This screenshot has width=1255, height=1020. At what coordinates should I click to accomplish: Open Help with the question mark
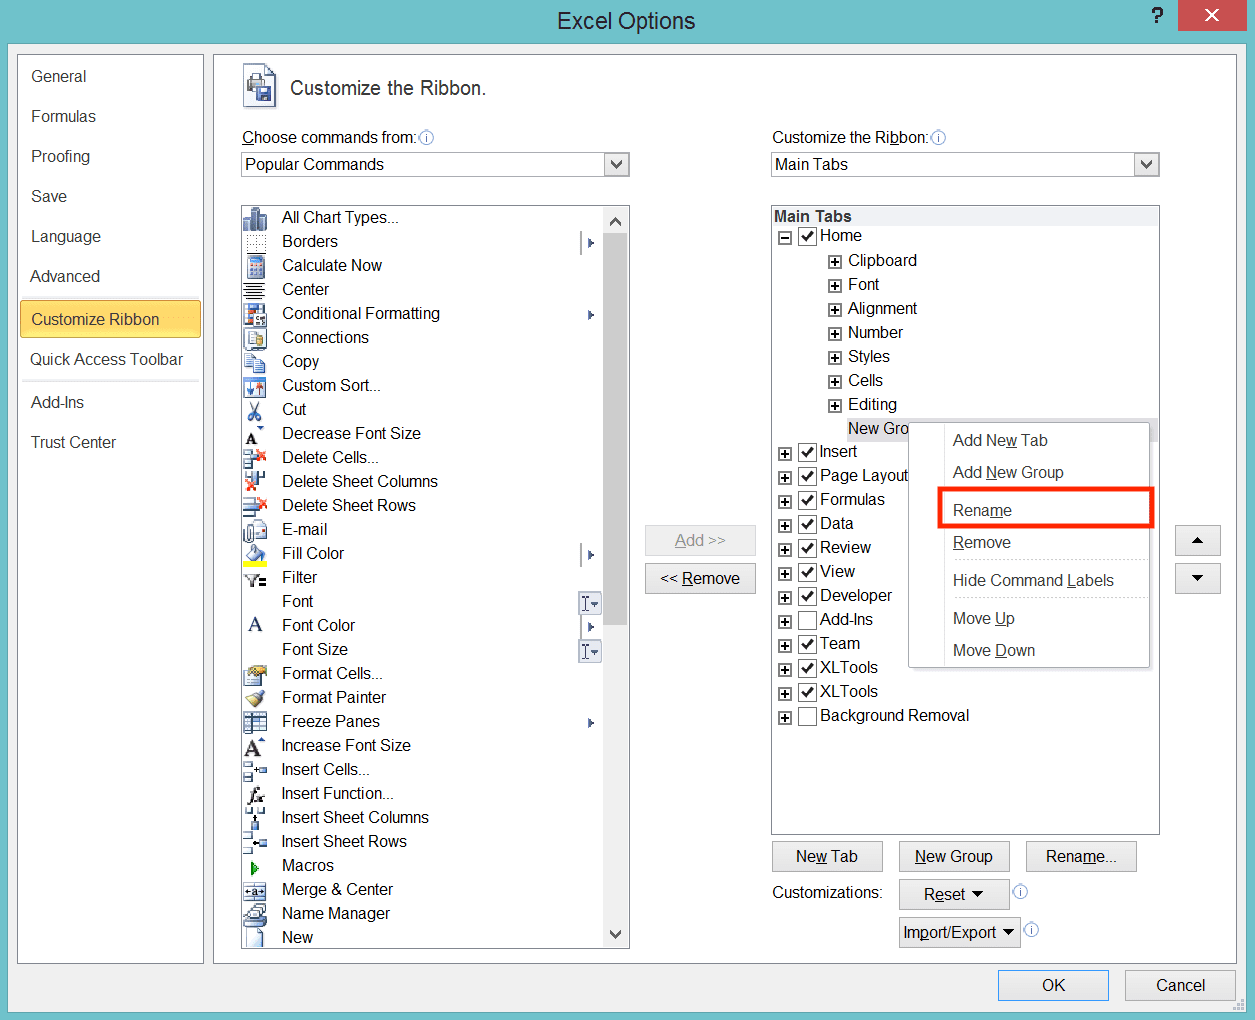(x=1157, y=15)
